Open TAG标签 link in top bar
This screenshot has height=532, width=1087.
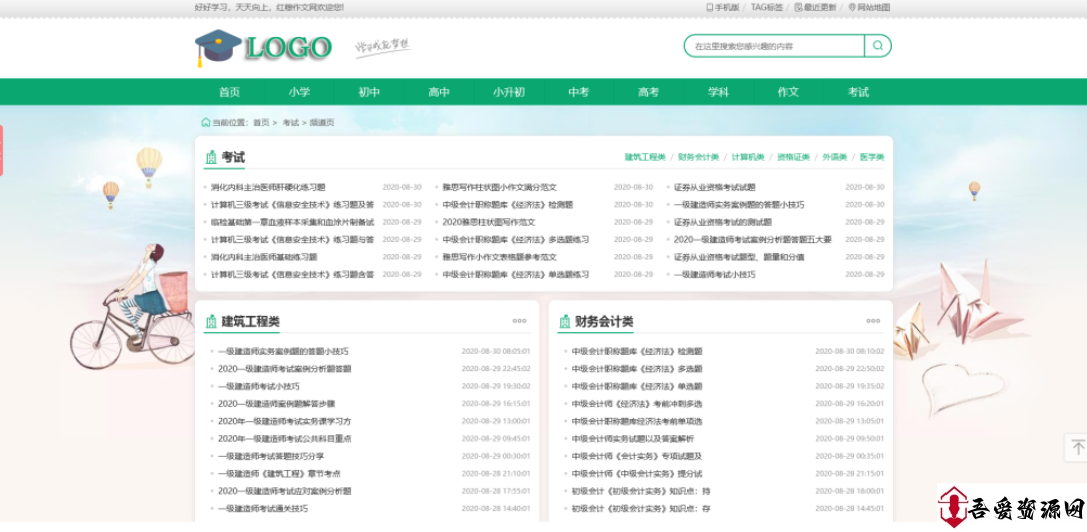(x=767, y=7)
